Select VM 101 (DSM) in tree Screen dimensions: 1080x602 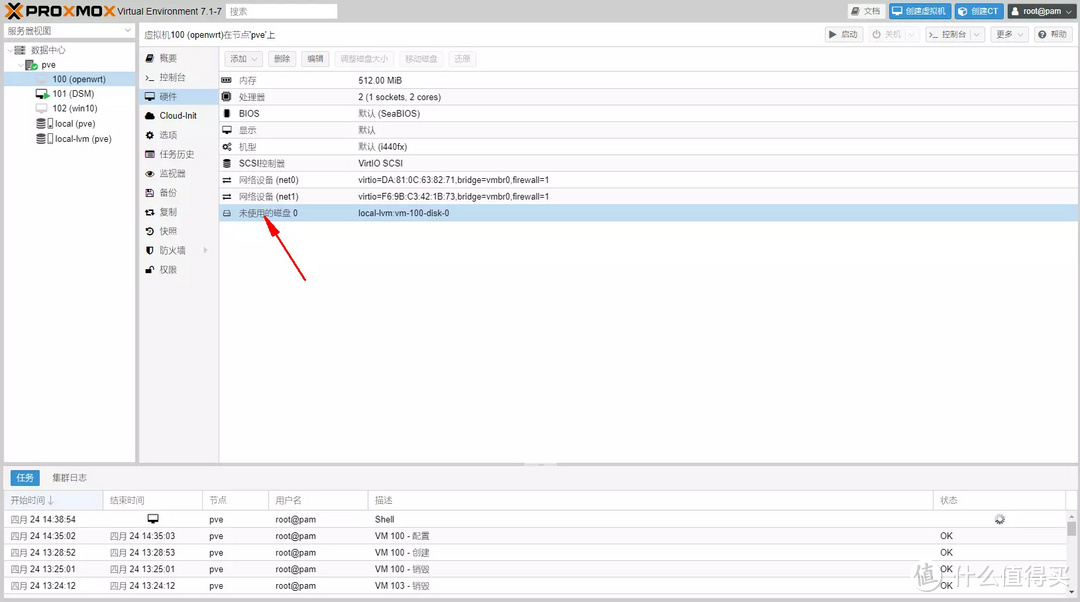pyautogui.click(x=70, y=94)
